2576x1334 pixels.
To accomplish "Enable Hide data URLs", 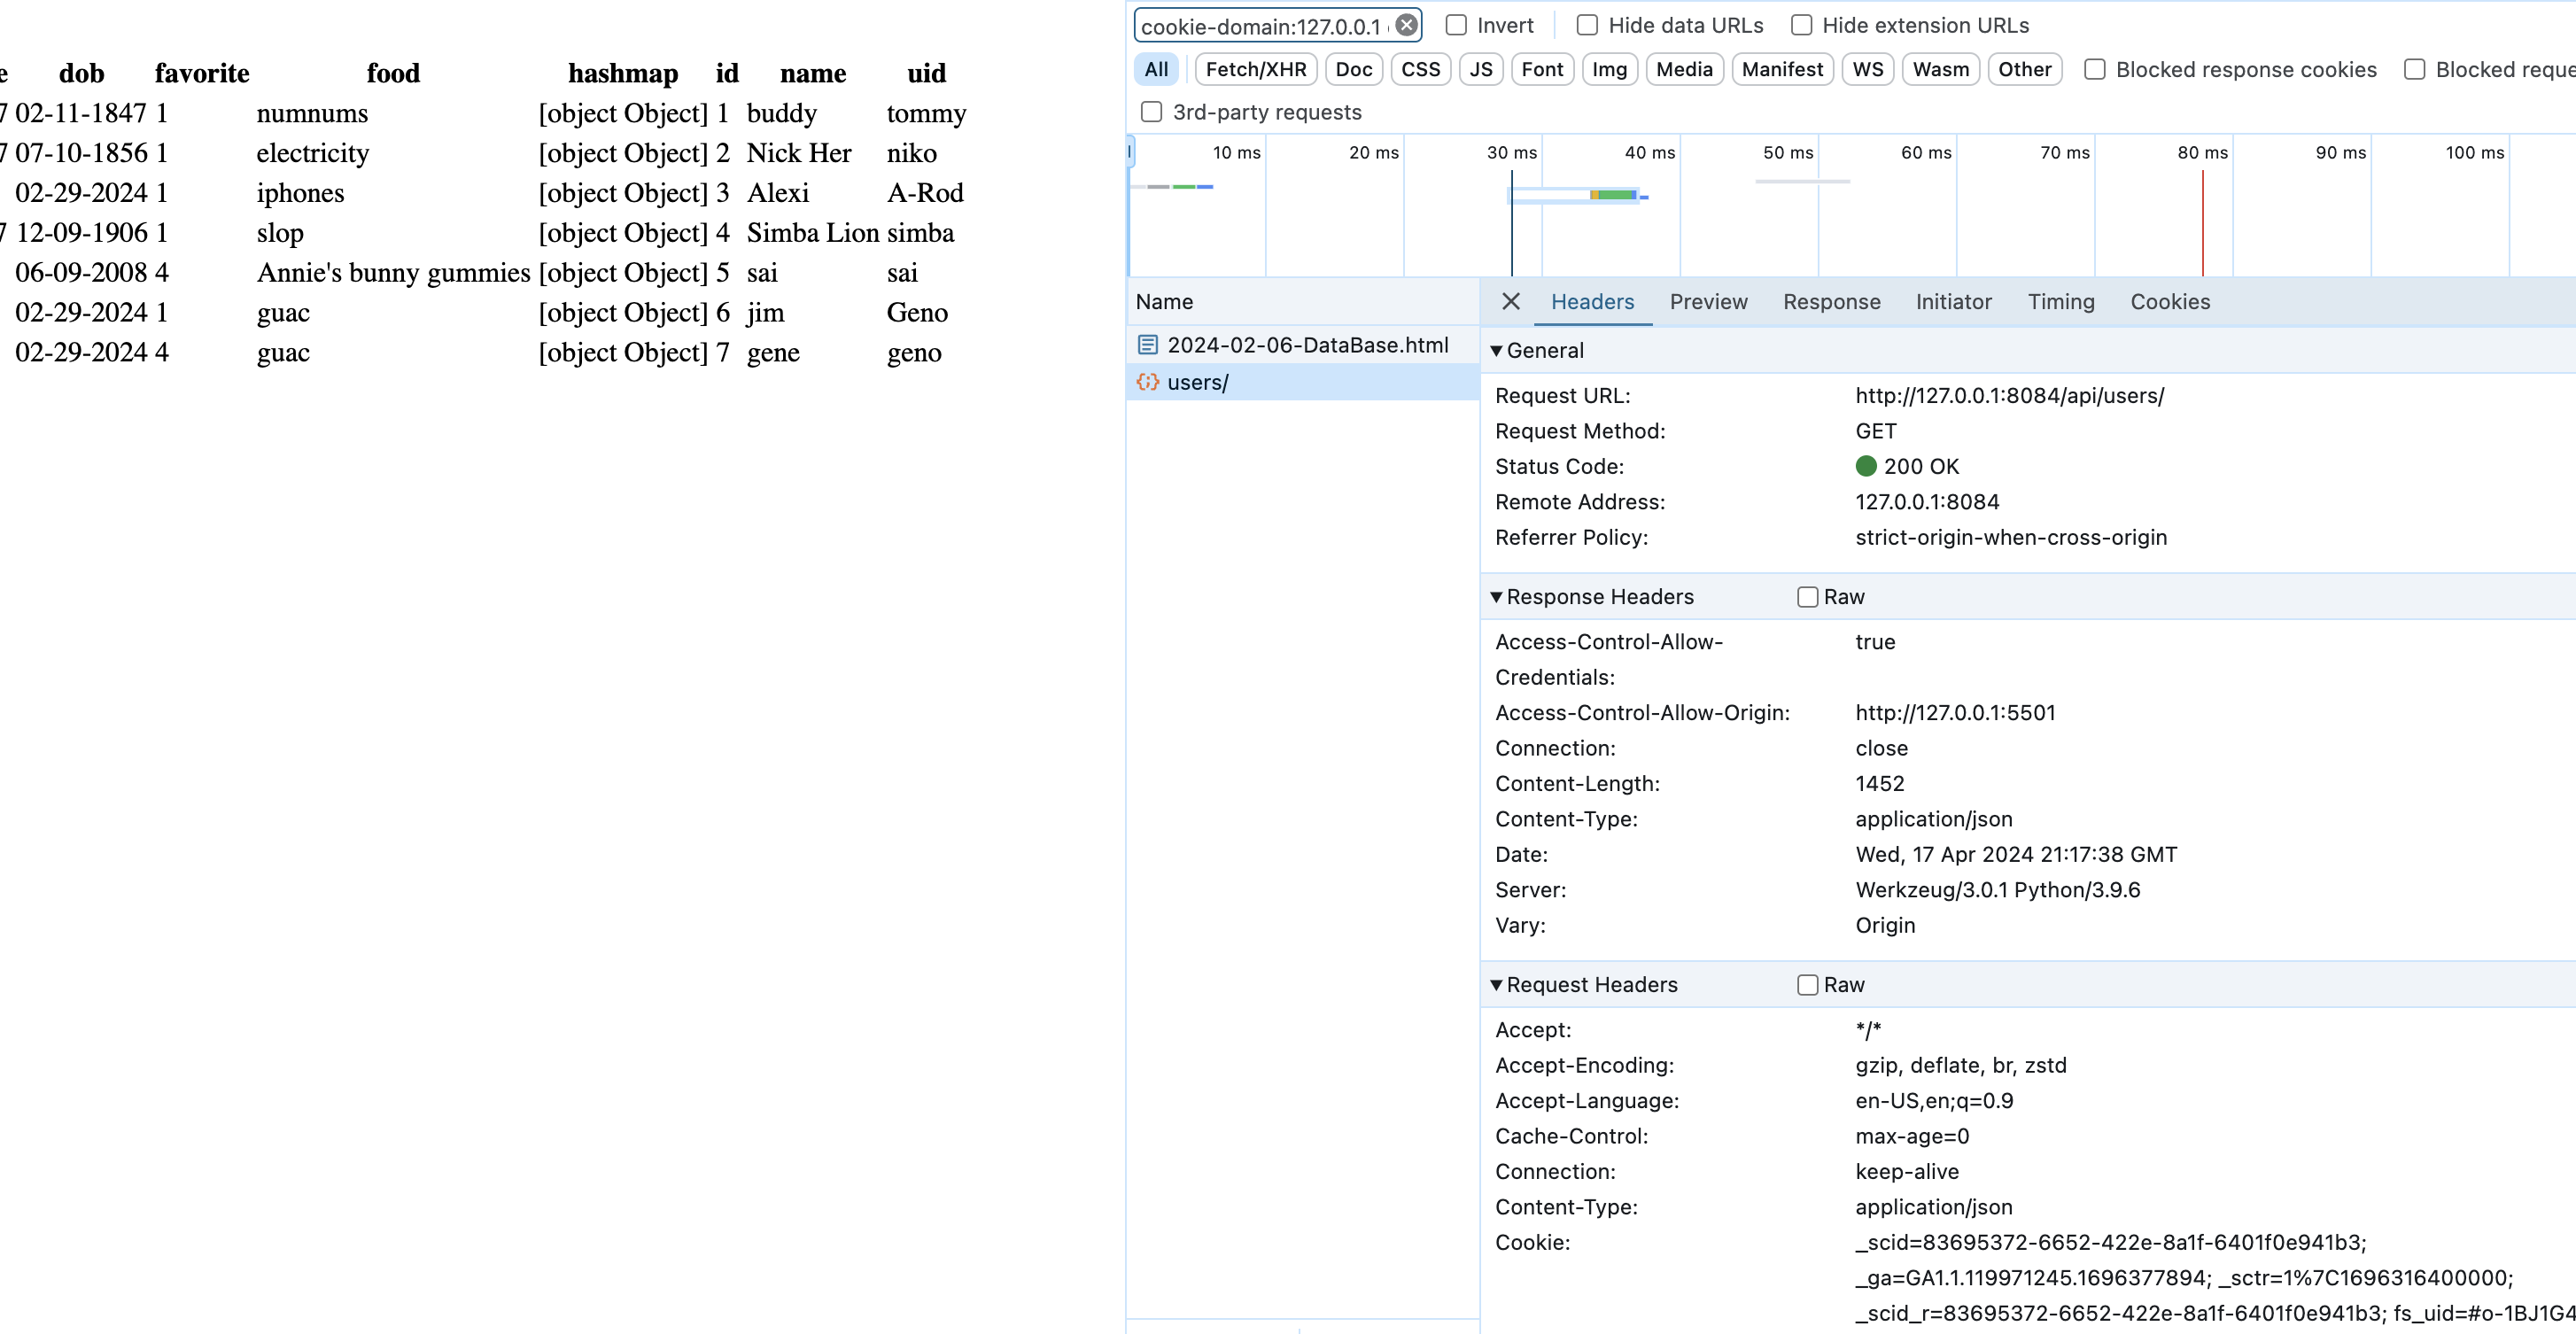I will 1587,25.
